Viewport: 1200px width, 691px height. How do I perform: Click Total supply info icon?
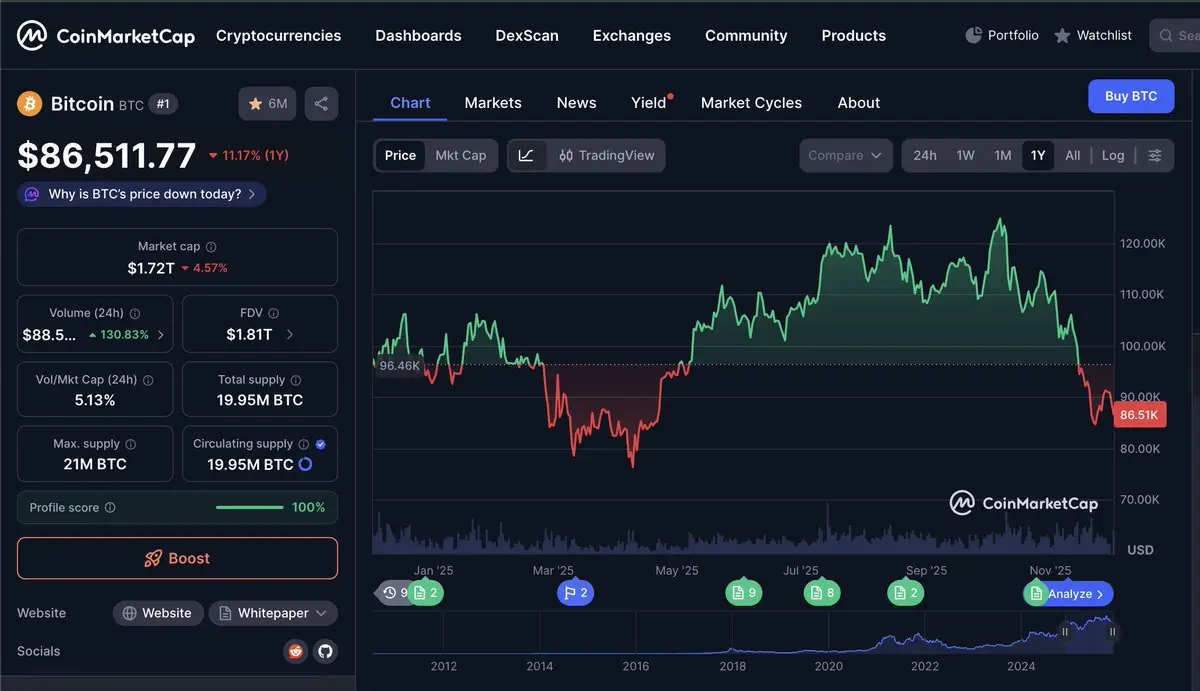[297, 380]
